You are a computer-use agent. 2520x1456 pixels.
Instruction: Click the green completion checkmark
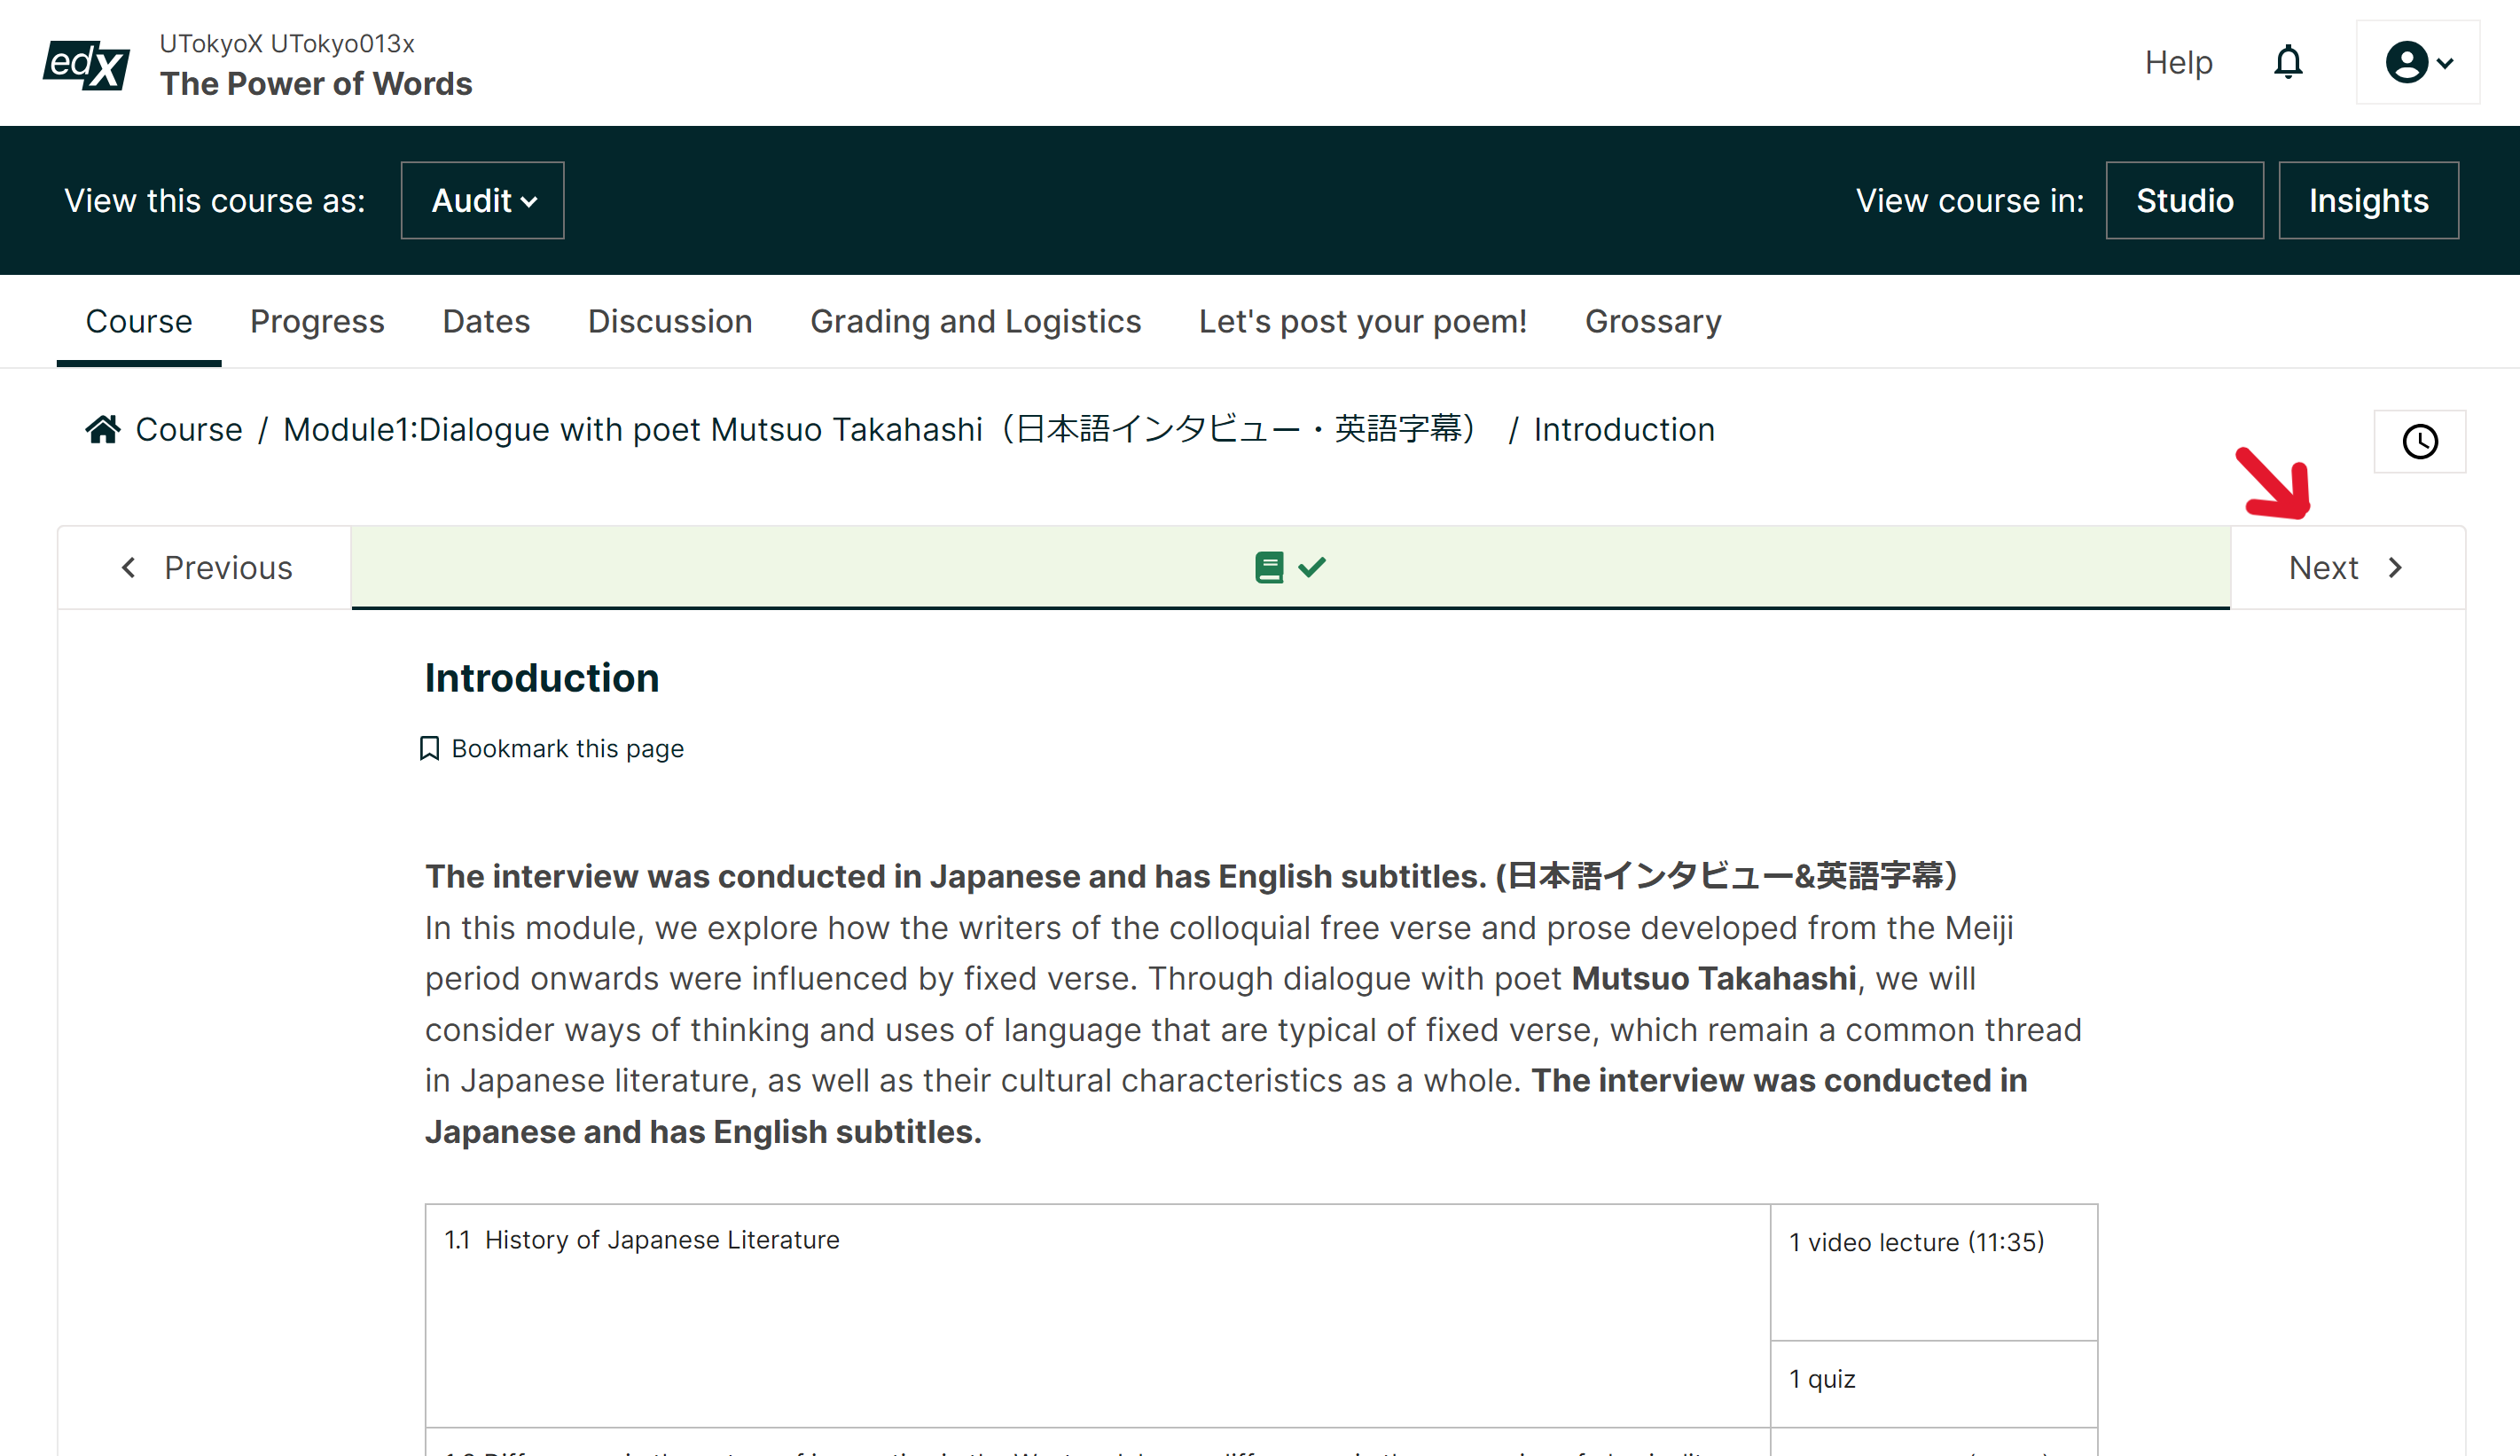1312,567
